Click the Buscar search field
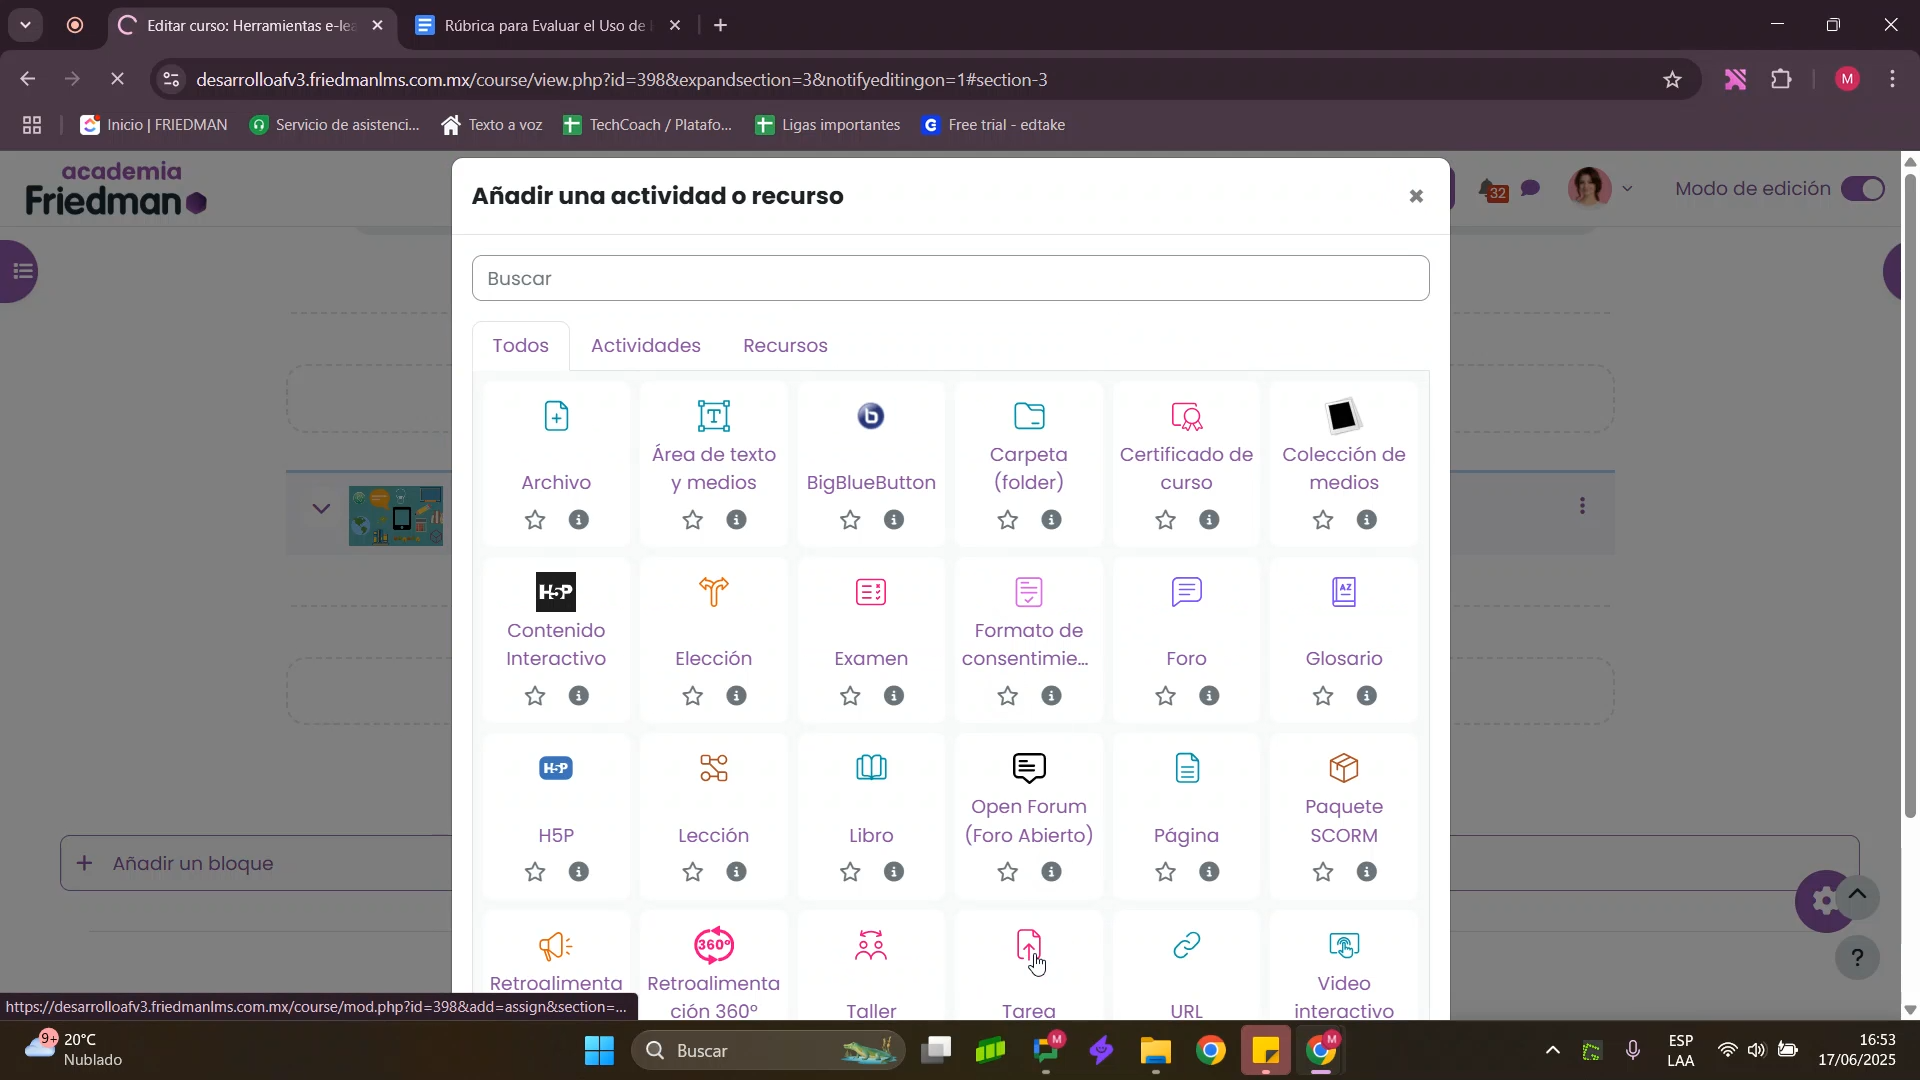1920x1080 pixels. point(950,279)
